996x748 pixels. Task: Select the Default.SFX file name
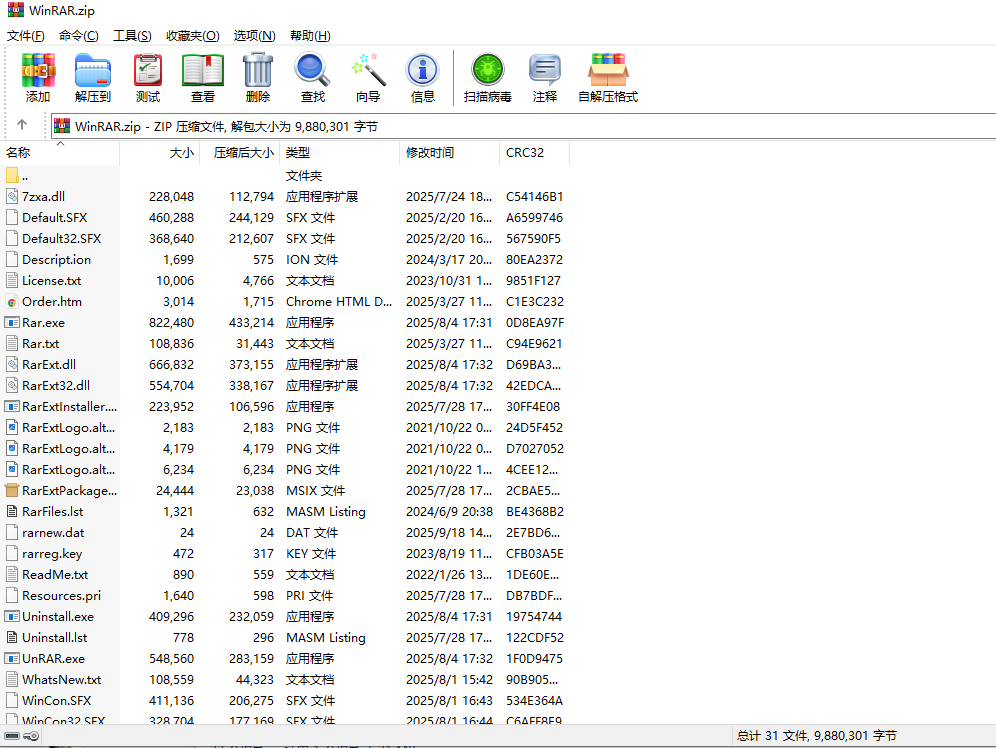coord(55,217)
